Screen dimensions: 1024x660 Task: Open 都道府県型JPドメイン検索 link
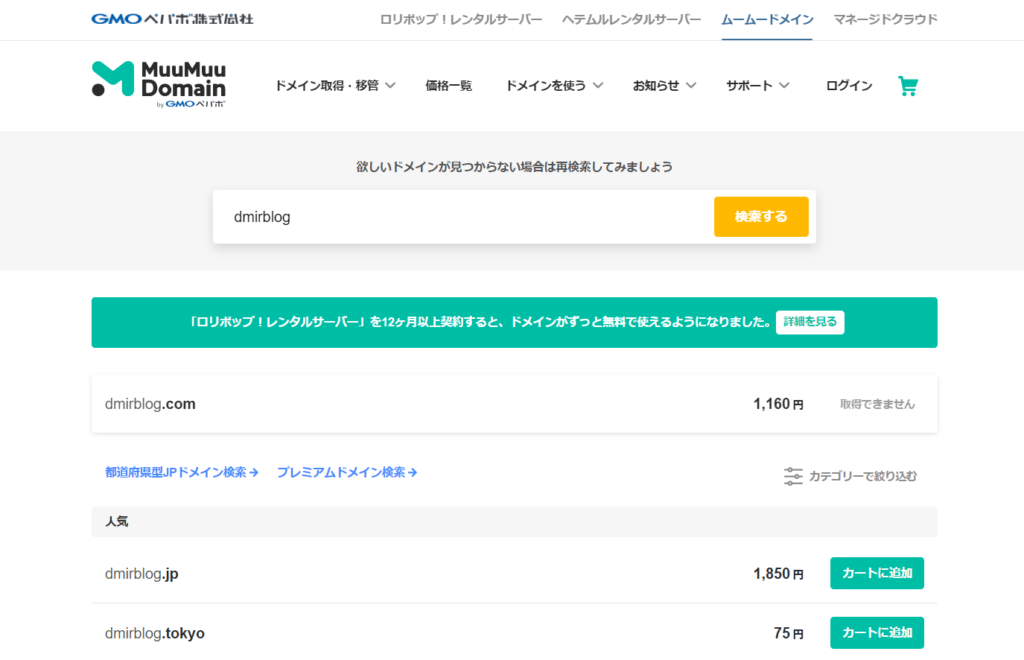181,472
